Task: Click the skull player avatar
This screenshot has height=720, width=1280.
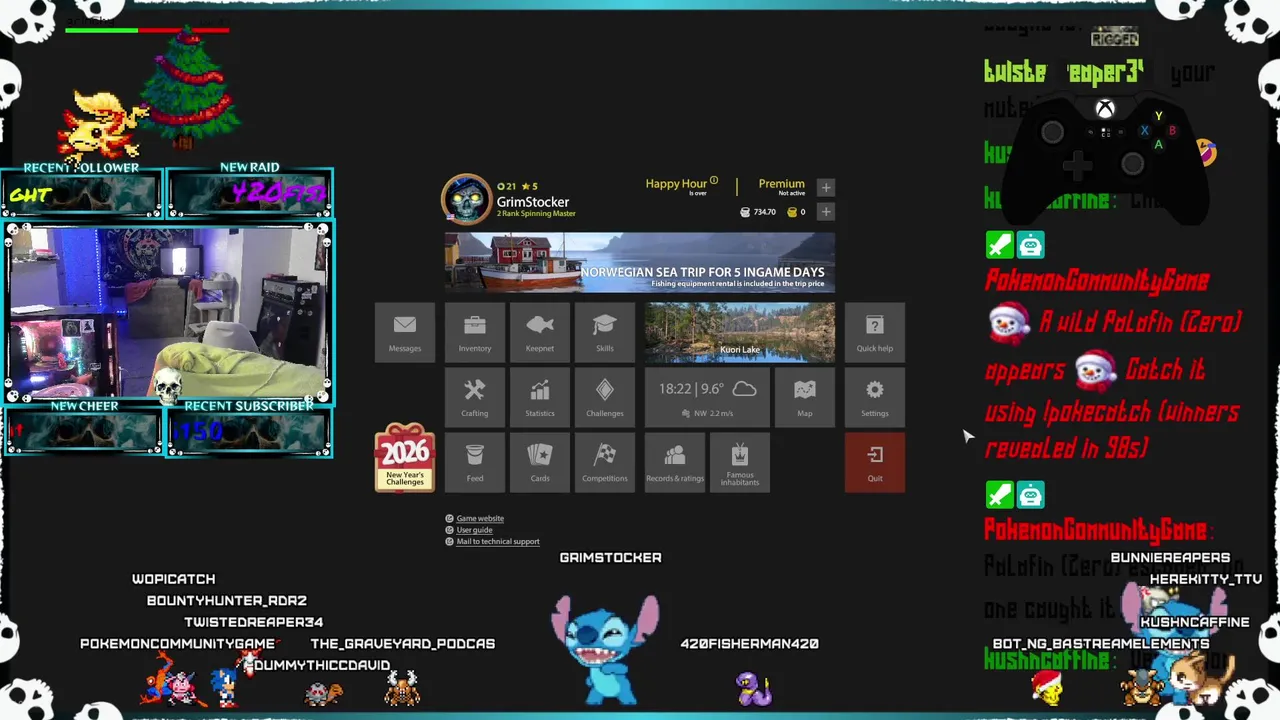Action: coord(467,200)
